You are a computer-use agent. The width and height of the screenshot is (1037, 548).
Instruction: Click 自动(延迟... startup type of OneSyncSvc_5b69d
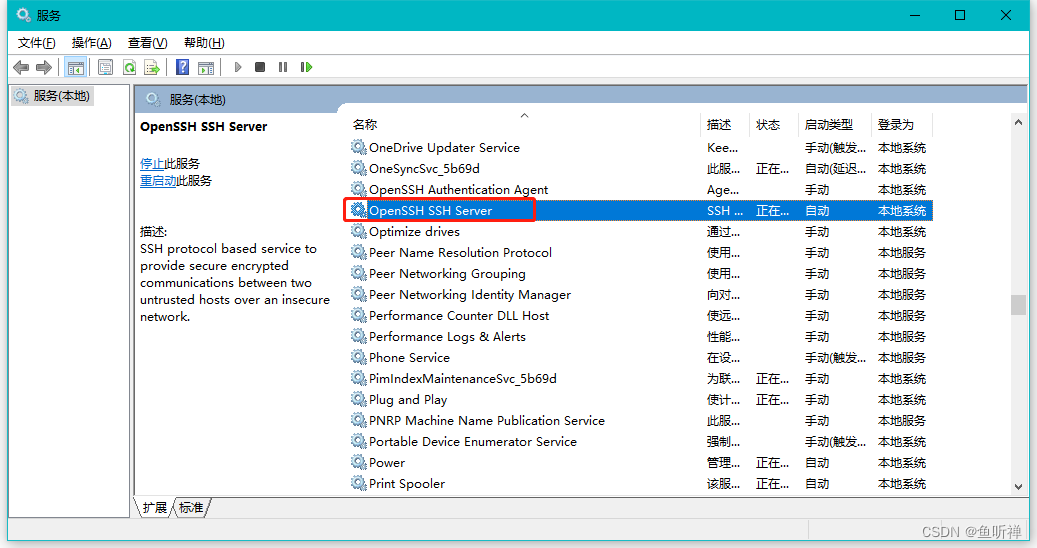(835, 168)
